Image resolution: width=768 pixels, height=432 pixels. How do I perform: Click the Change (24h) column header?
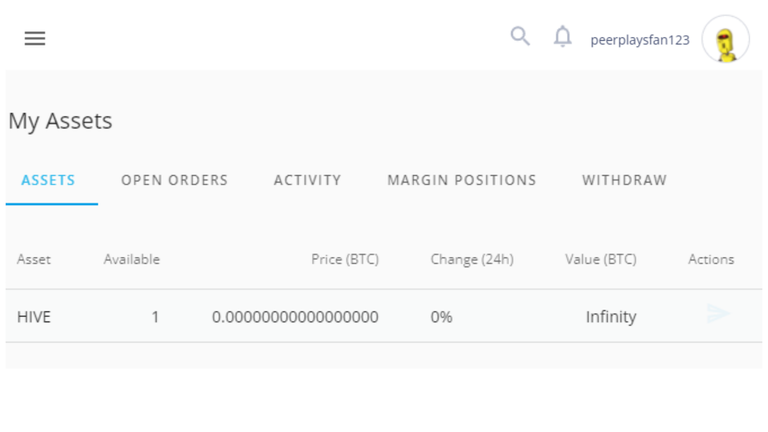pos(472,259)
